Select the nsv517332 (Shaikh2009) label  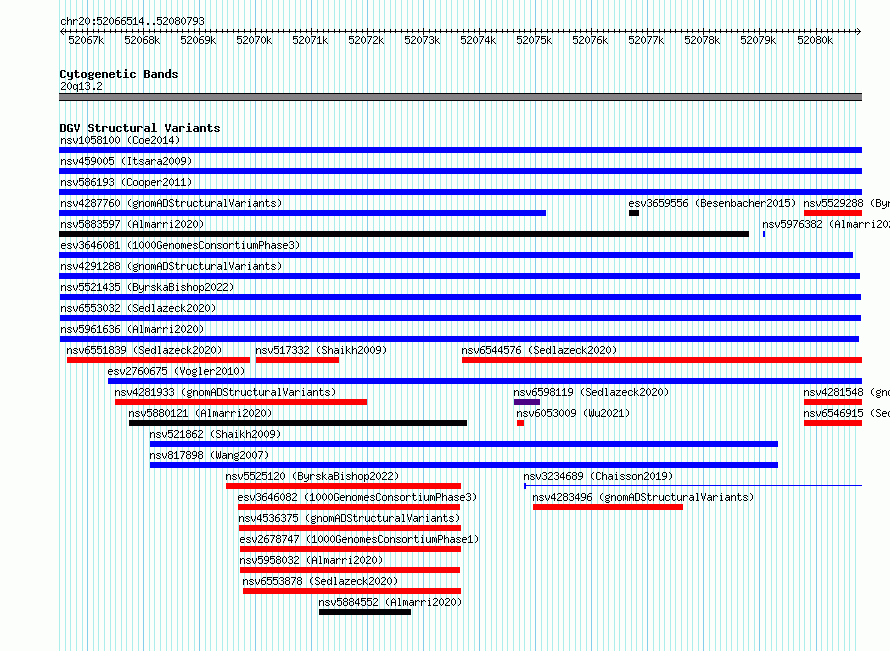pyautogui.click(x=321, y=350)
